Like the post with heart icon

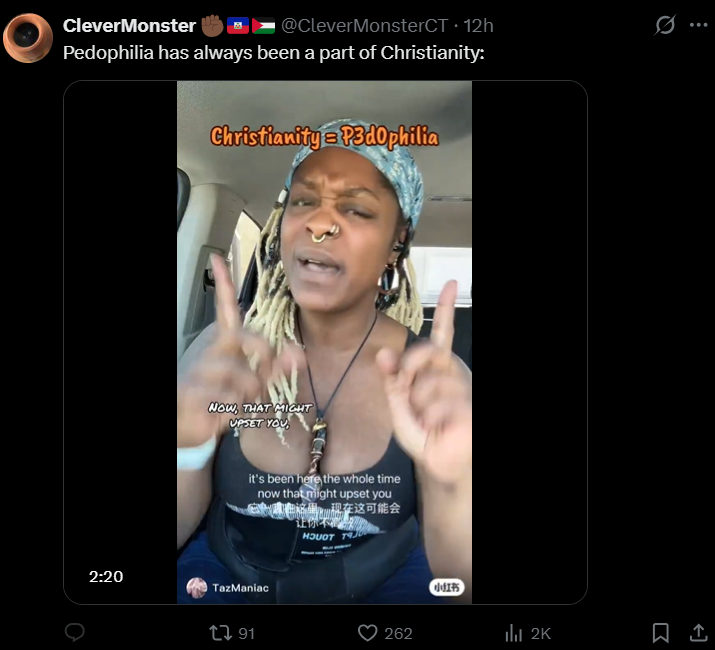(367, 633)
